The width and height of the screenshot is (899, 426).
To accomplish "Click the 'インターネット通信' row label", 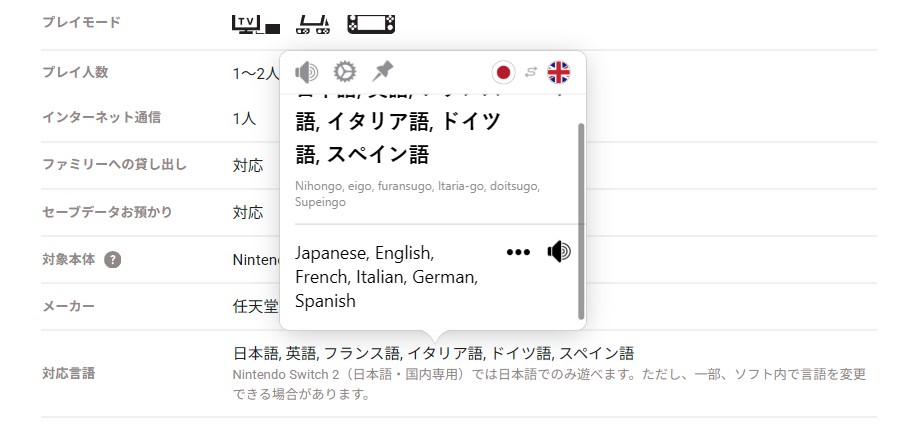I will (x=101, y=118).
